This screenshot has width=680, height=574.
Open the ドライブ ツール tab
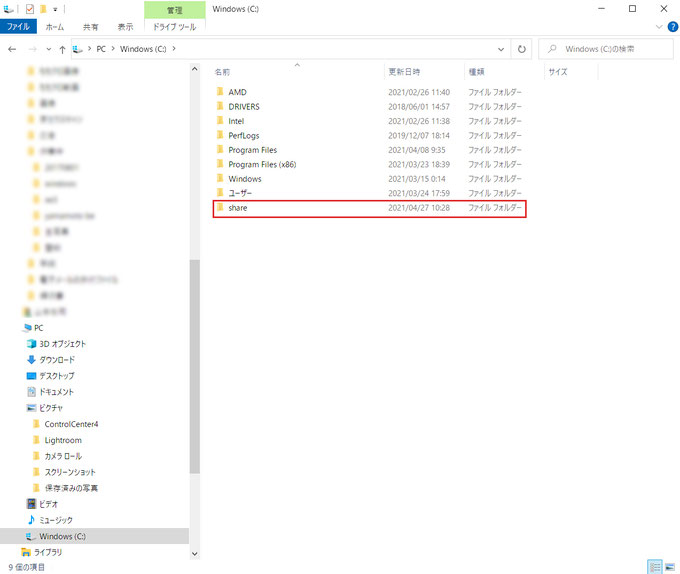click(174, 27)
